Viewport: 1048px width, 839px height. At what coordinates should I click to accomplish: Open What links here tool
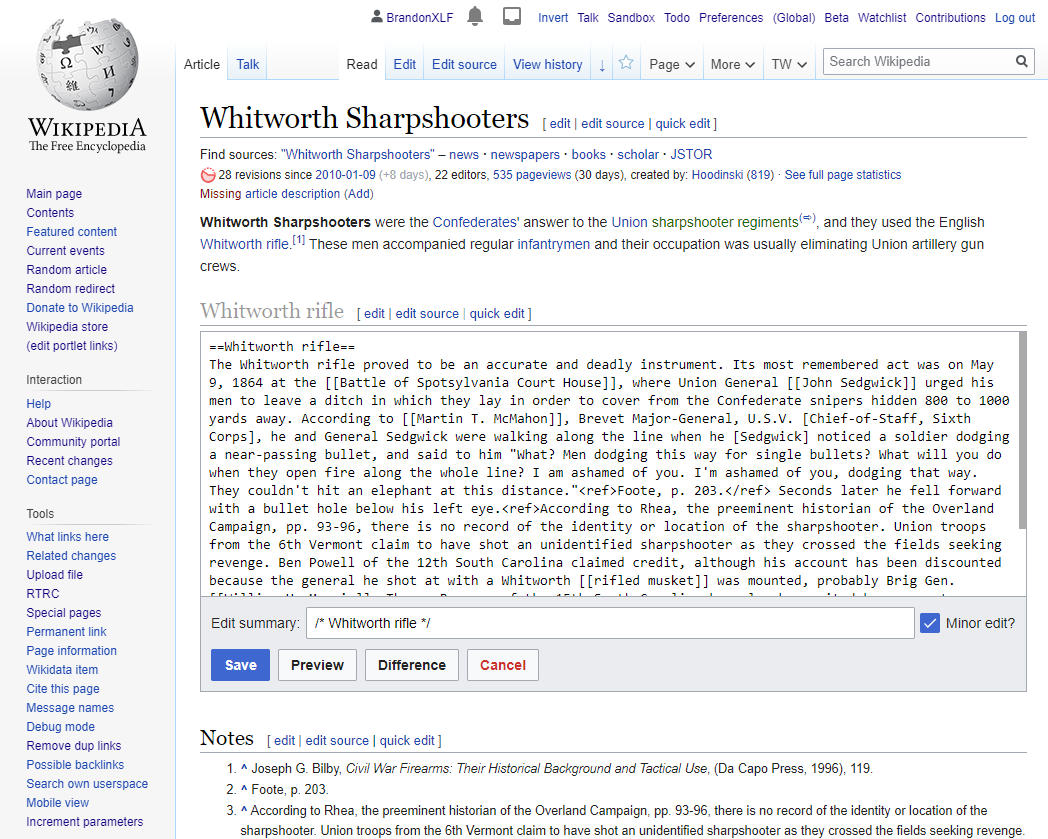[68, 537]
